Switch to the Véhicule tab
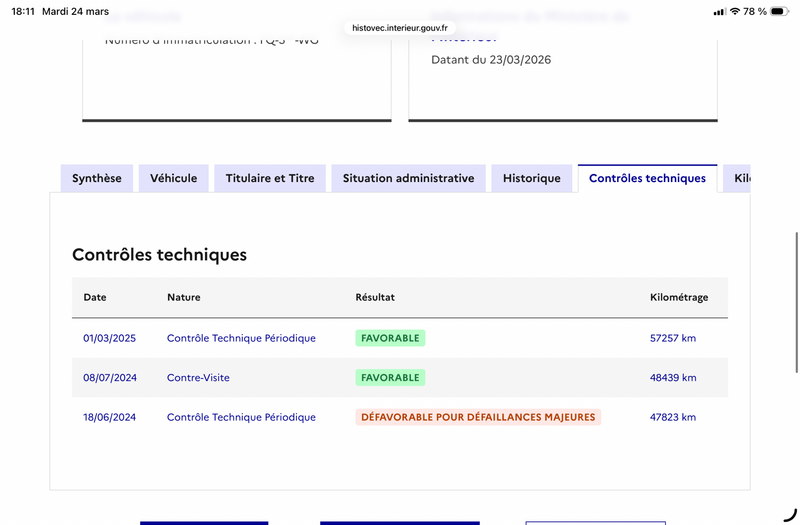 tap(173, 178)
